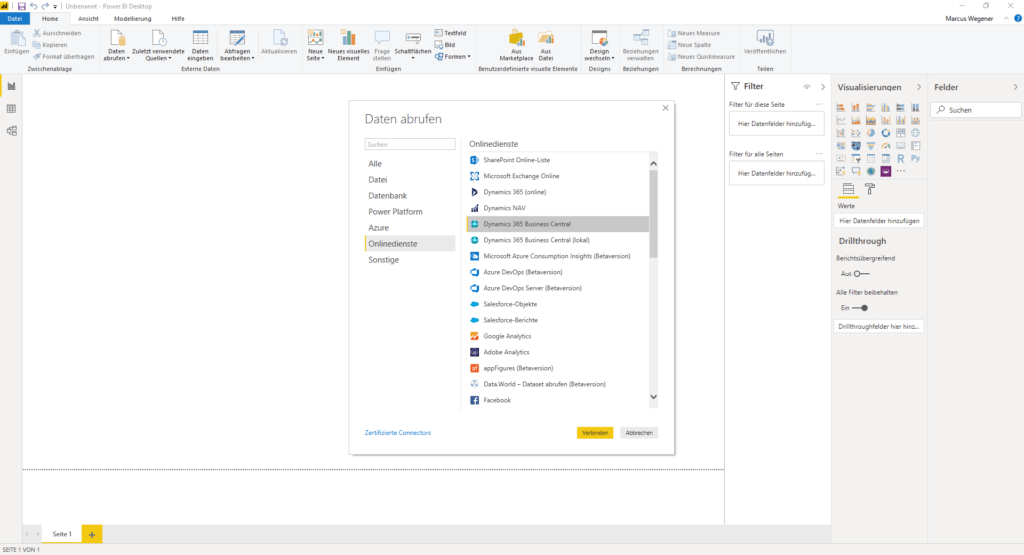Open the Format paint roller tab
The width and height of the screenshot is (1024, 555).
tap(870, 189)
